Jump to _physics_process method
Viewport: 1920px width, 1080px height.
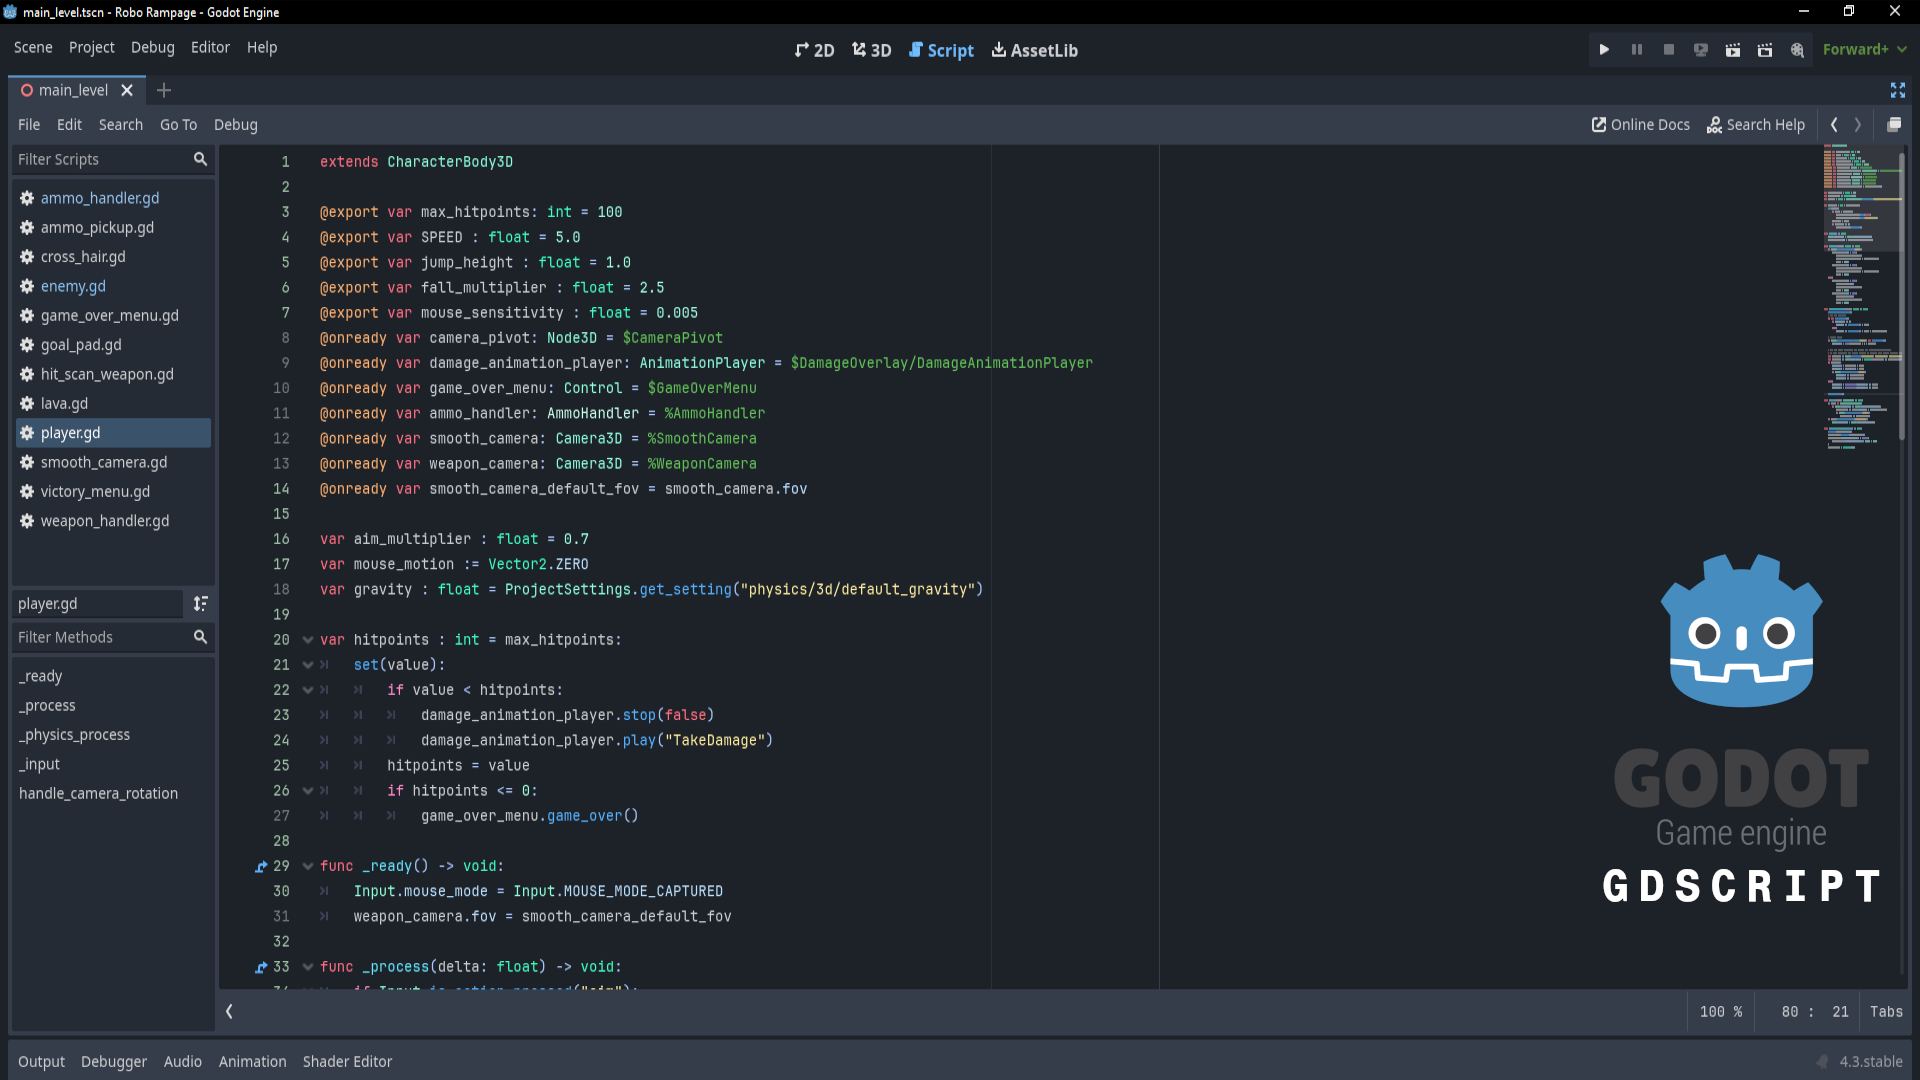pyautogui.click(x=112, y=735)
